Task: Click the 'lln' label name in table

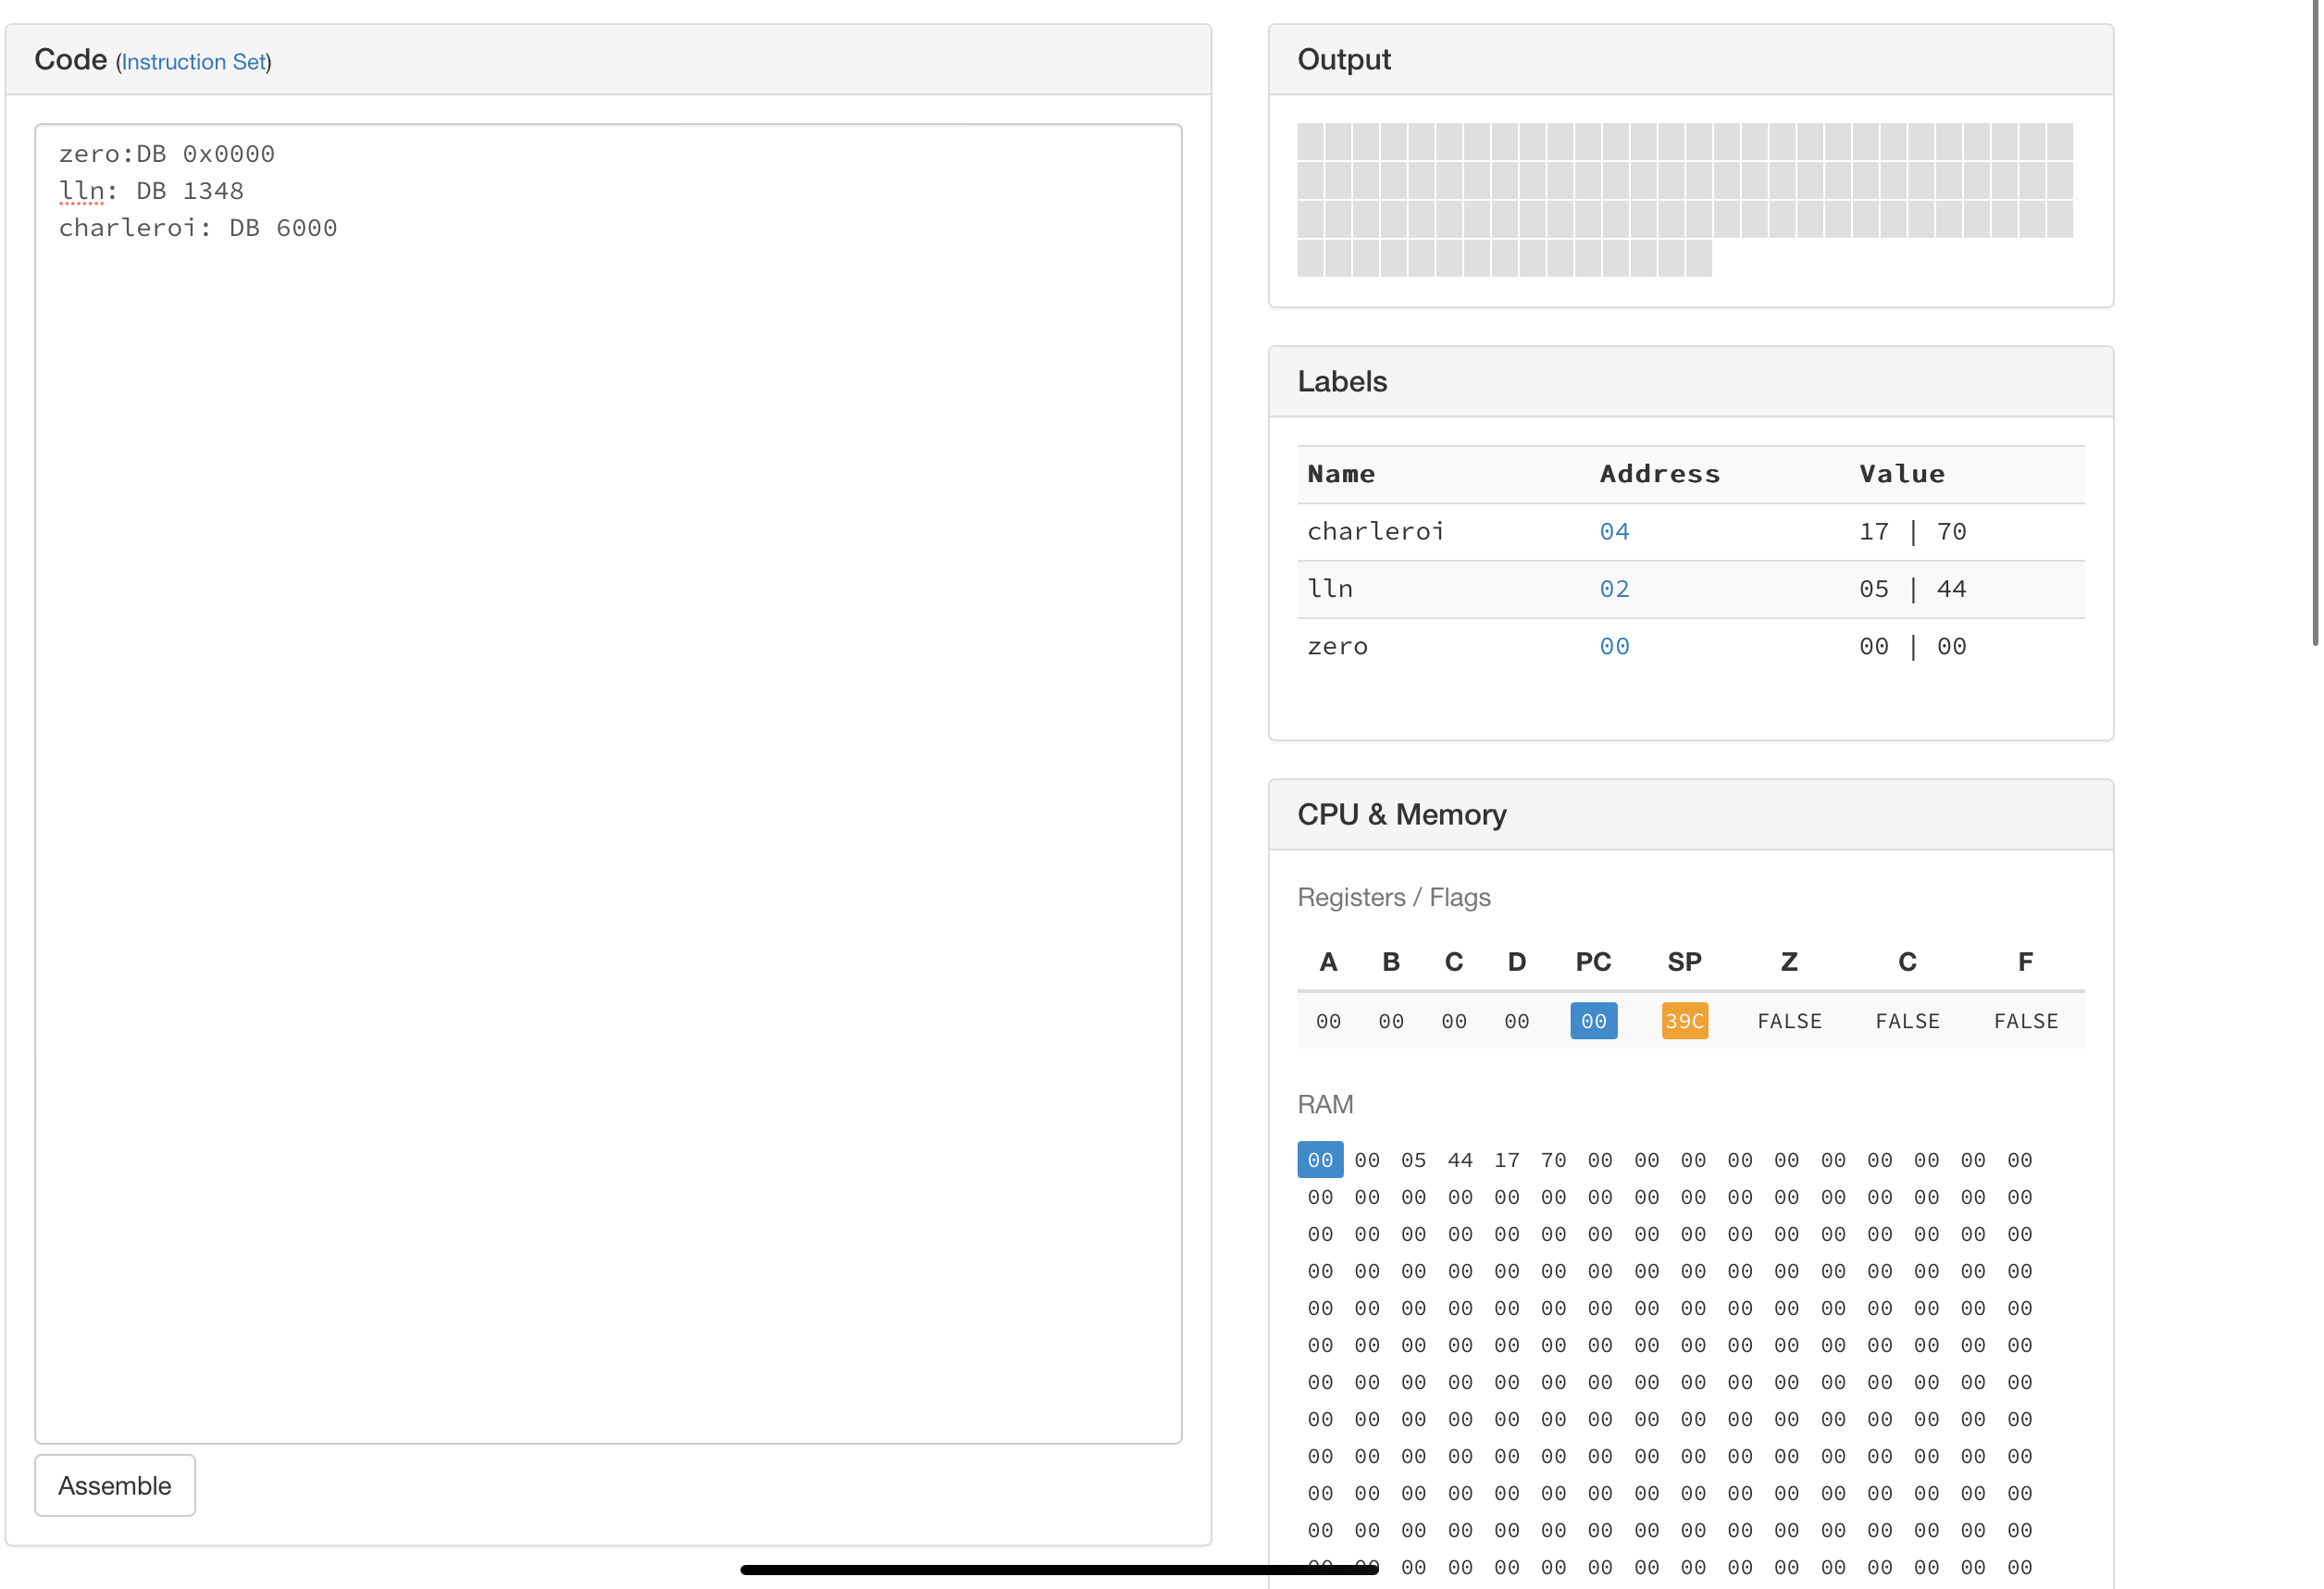Action: tap(1330, 589)
